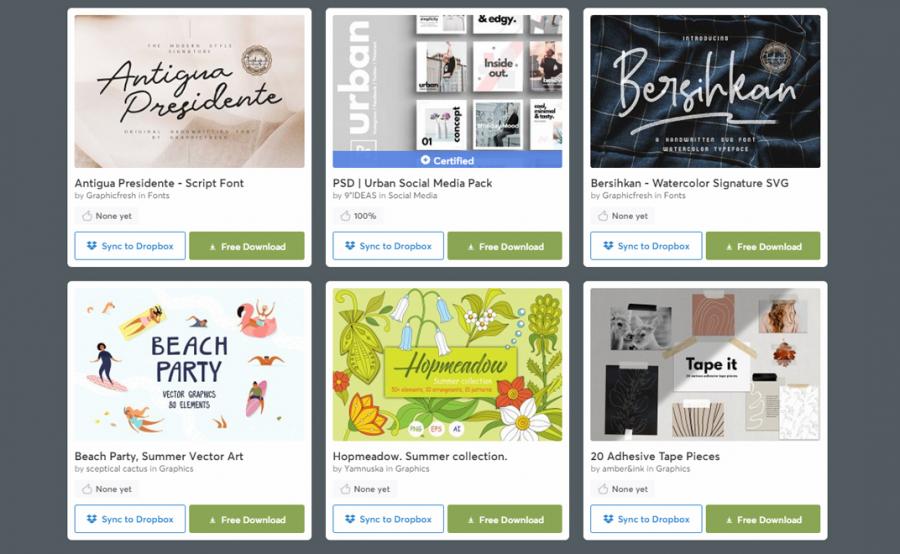Free Download 20 Adhesive Tape Pieces
900x554 pixels.
(x=763, y=520)
